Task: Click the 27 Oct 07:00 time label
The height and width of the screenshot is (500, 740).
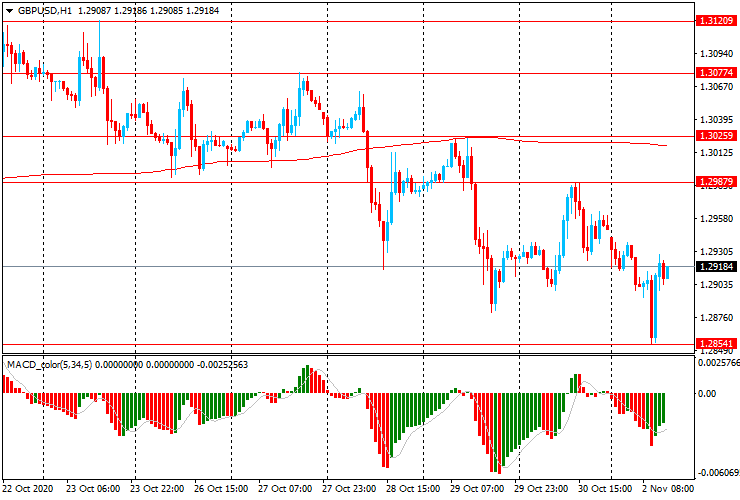Action: coord(286,488)
